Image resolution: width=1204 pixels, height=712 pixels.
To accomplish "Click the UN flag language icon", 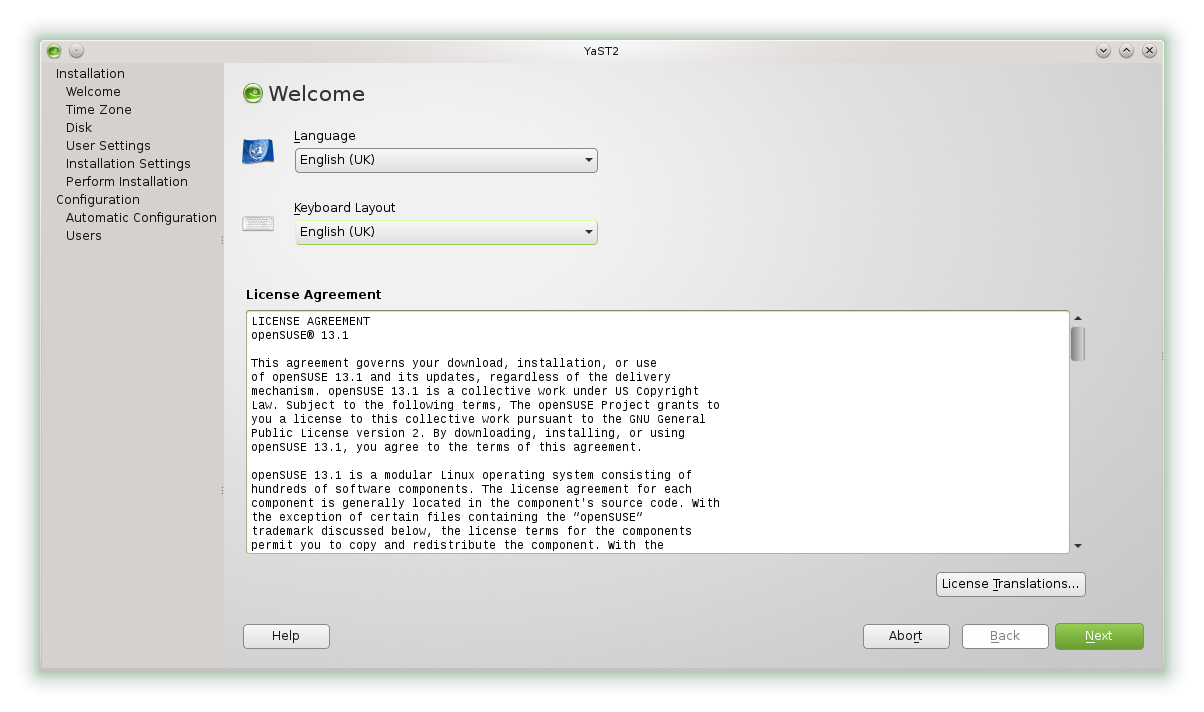I will [x=258, y=152].
